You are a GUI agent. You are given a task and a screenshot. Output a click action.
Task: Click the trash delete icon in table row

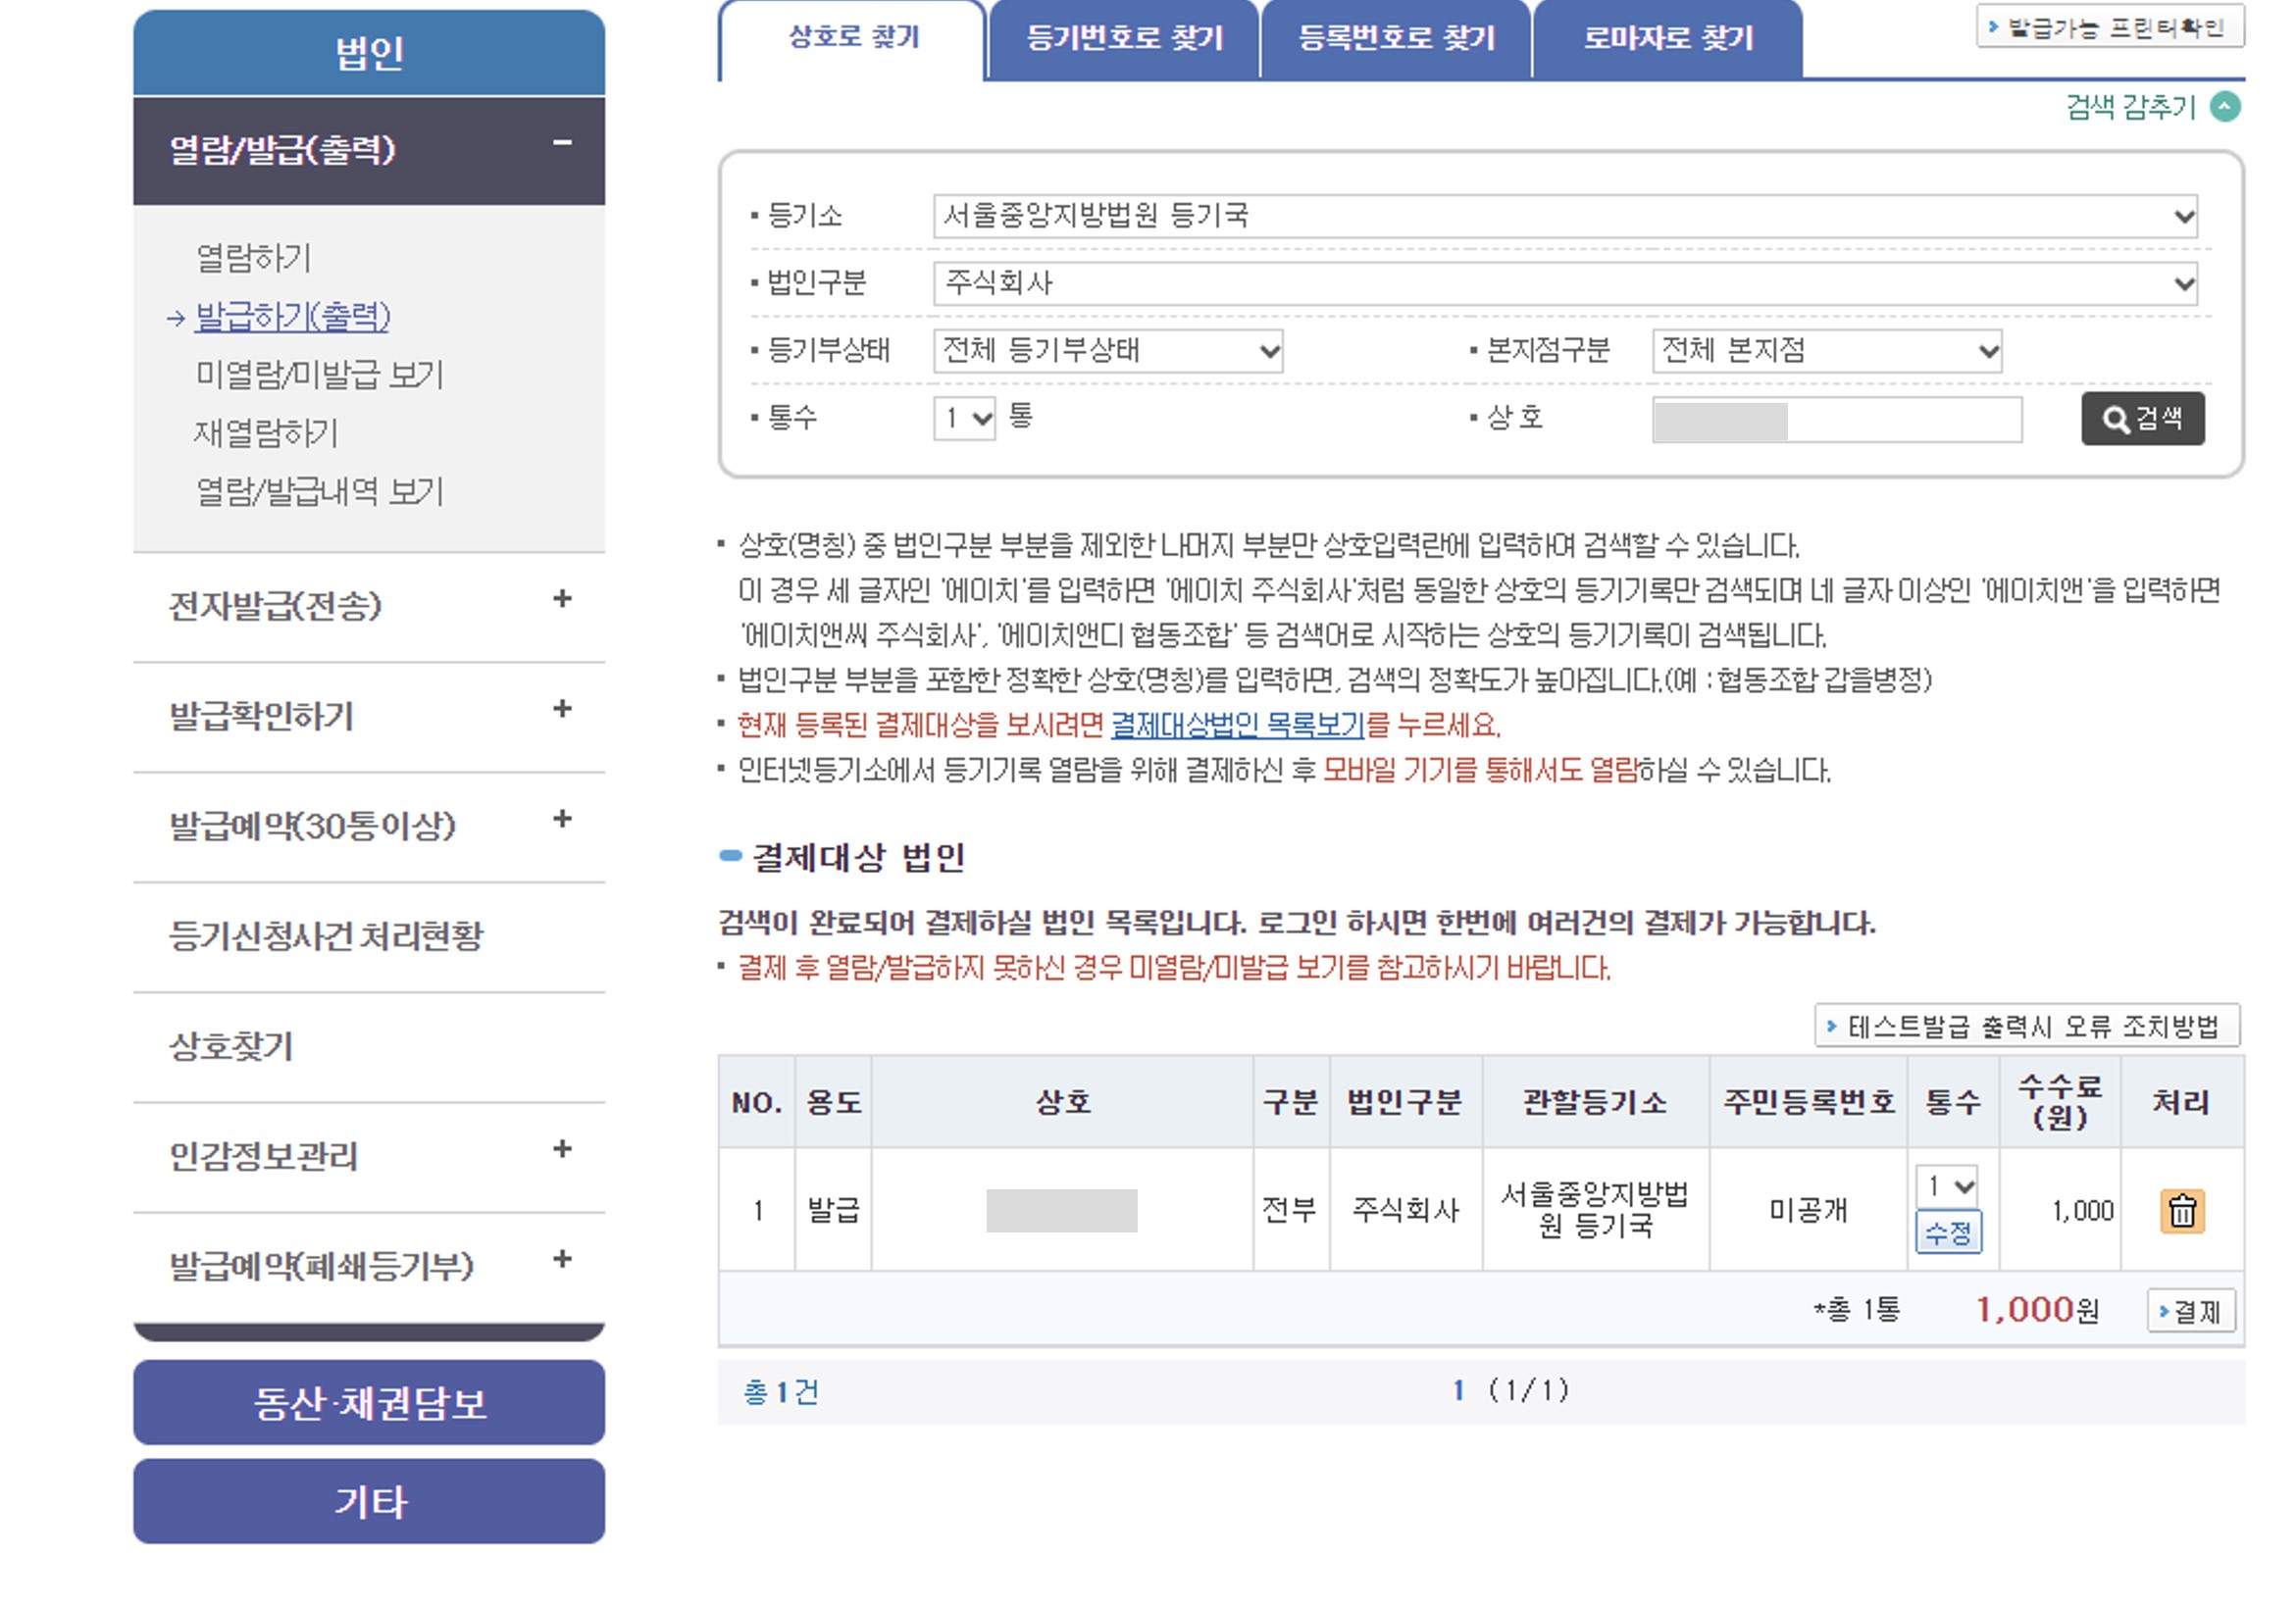tap(2181, 1211)
